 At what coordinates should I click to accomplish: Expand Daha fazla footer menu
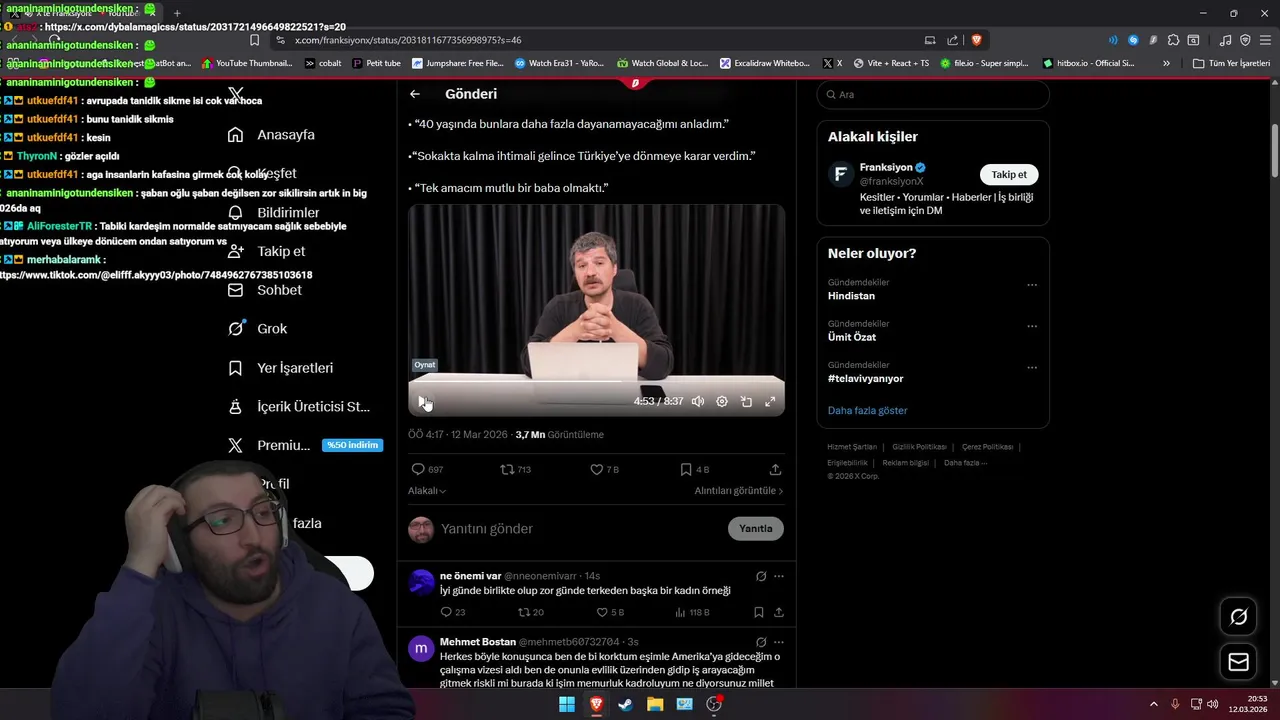coord(966,463)
